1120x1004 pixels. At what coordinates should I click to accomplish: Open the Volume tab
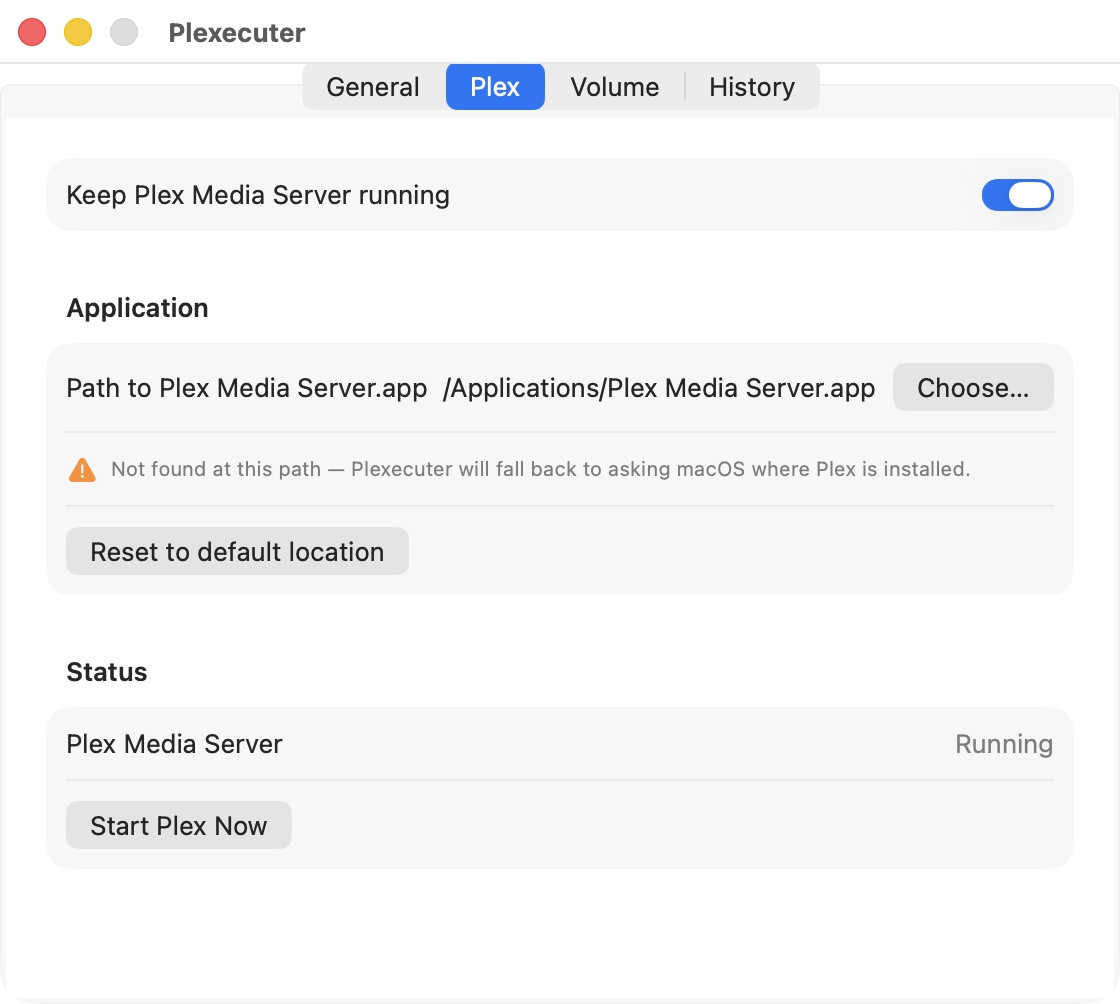[614, 87]
